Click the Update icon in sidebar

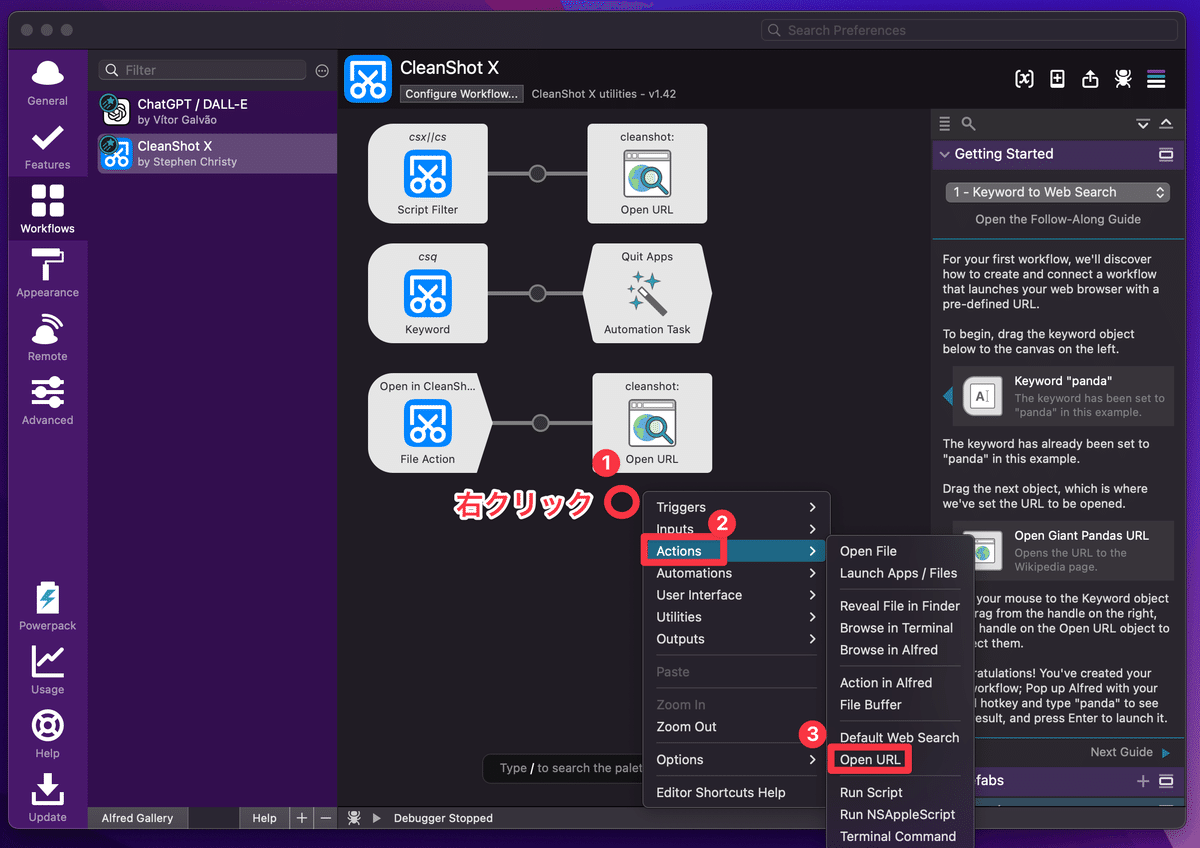pyautogui.click(x=47, y=798)
